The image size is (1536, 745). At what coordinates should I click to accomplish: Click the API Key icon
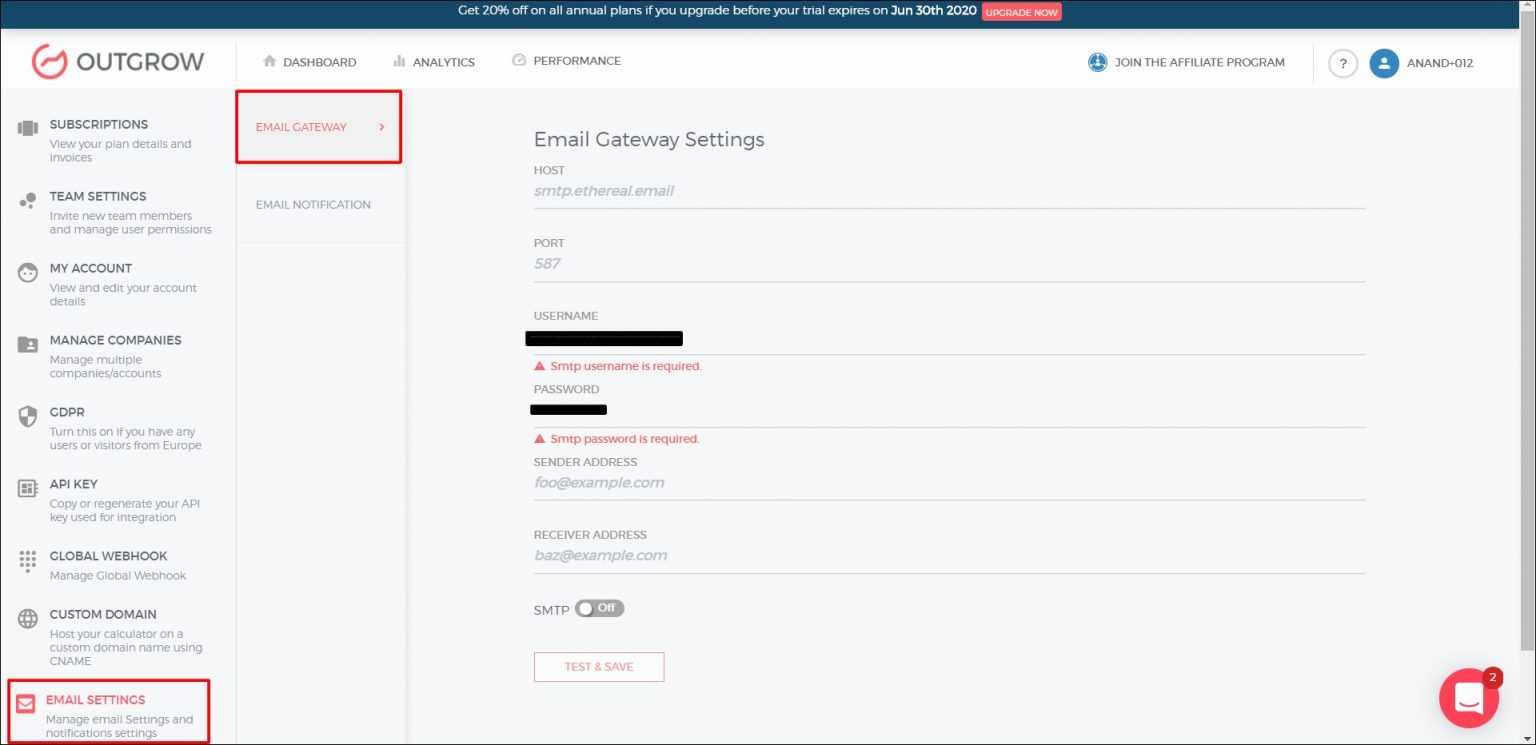[x=28, y=488]
